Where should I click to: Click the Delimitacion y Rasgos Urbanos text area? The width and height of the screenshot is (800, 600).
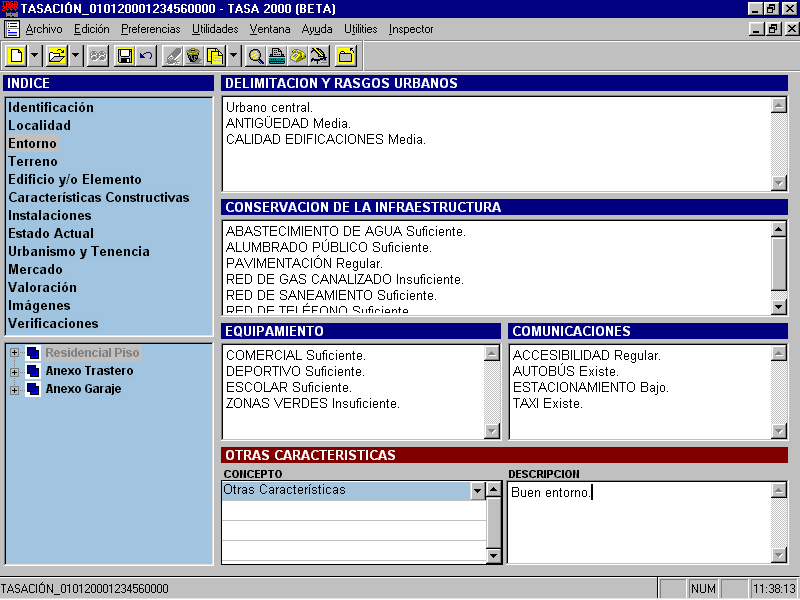(497, 144)
